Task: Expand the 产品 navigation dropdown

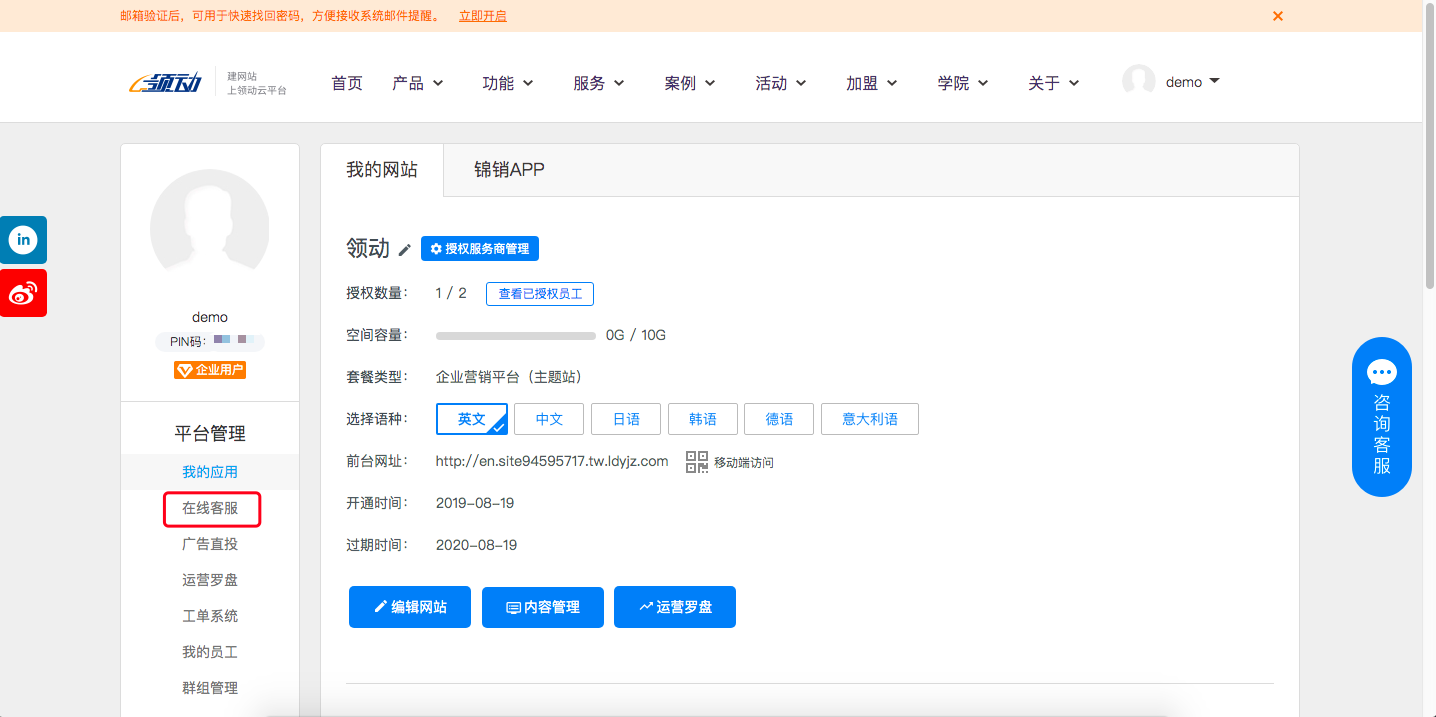Action: (x=418, y=83)
